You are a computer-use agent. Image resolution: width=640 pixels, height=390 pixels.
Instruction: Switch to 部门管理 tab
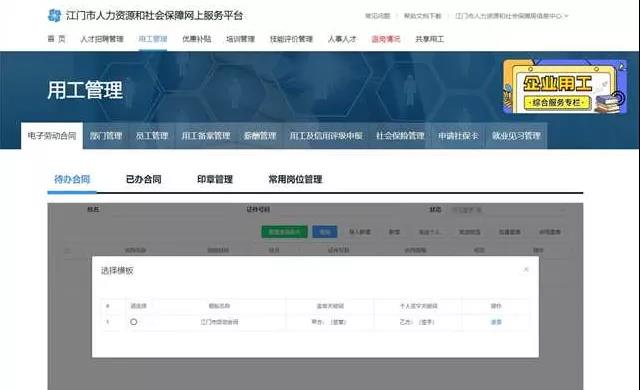(106, 135)
